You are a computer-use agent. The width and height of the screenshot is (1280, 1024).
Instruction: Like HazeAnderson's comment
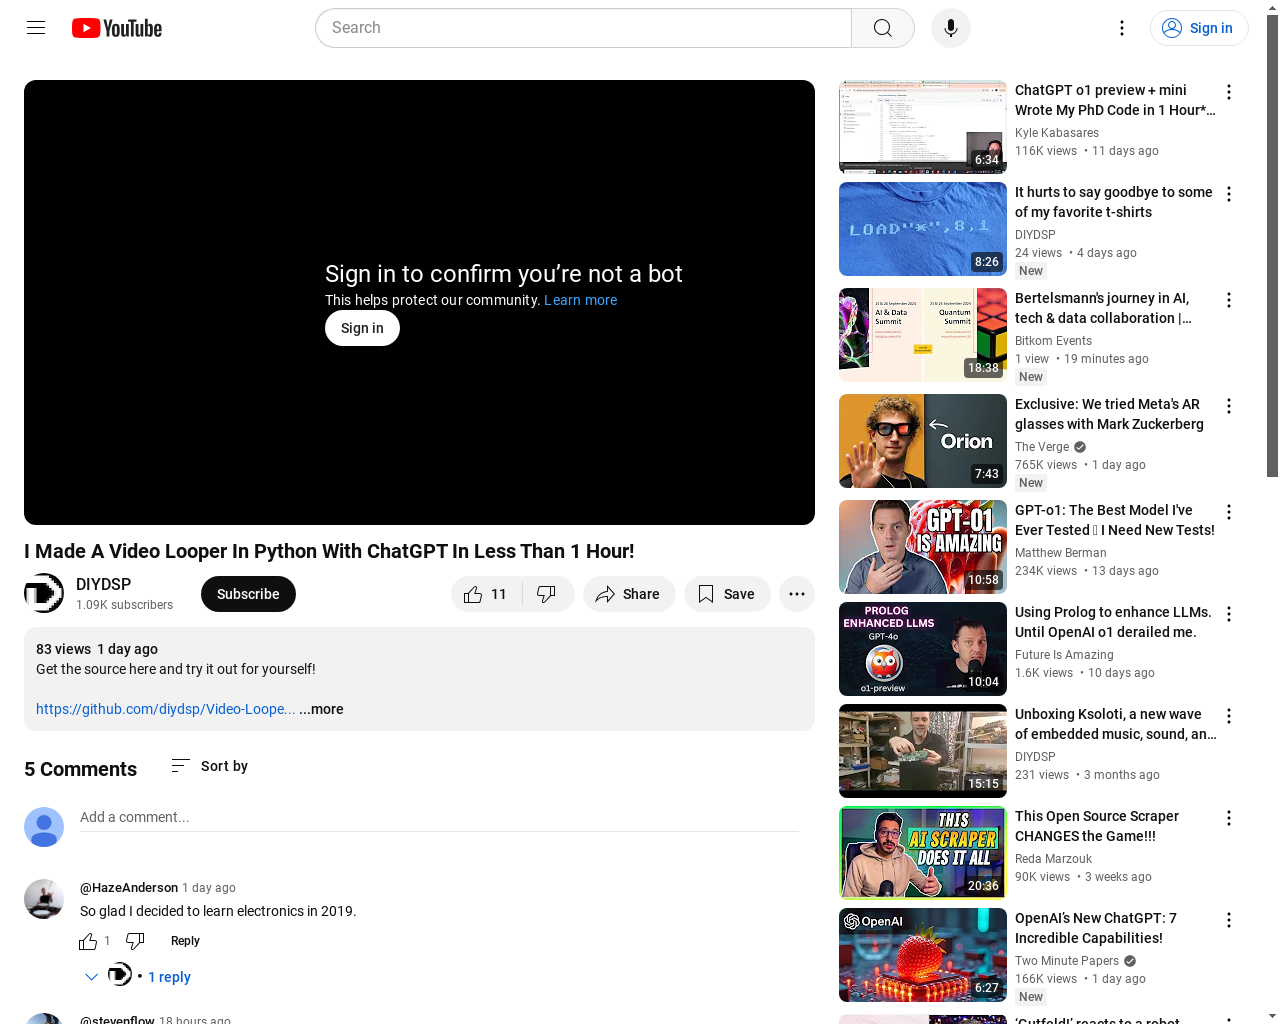[x=88, y=941]
